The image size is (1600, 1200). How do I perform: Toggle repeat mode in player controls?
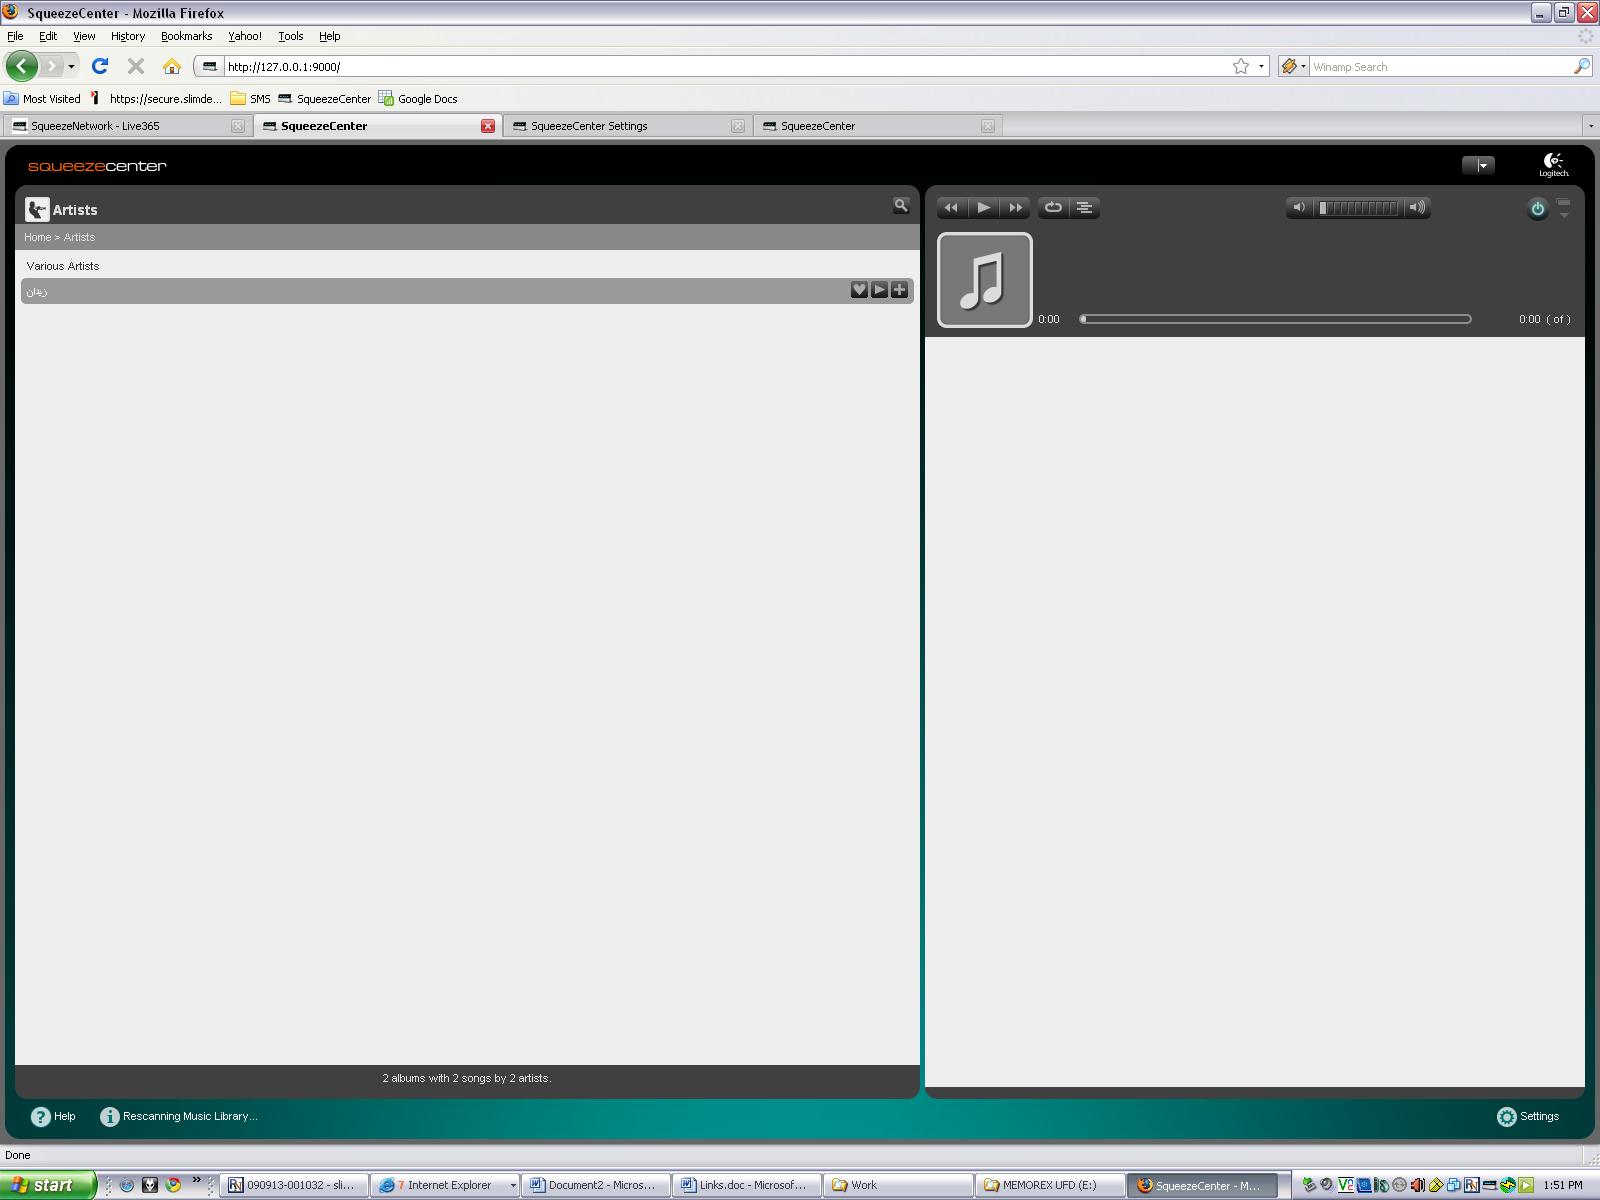coord(1053,208)
